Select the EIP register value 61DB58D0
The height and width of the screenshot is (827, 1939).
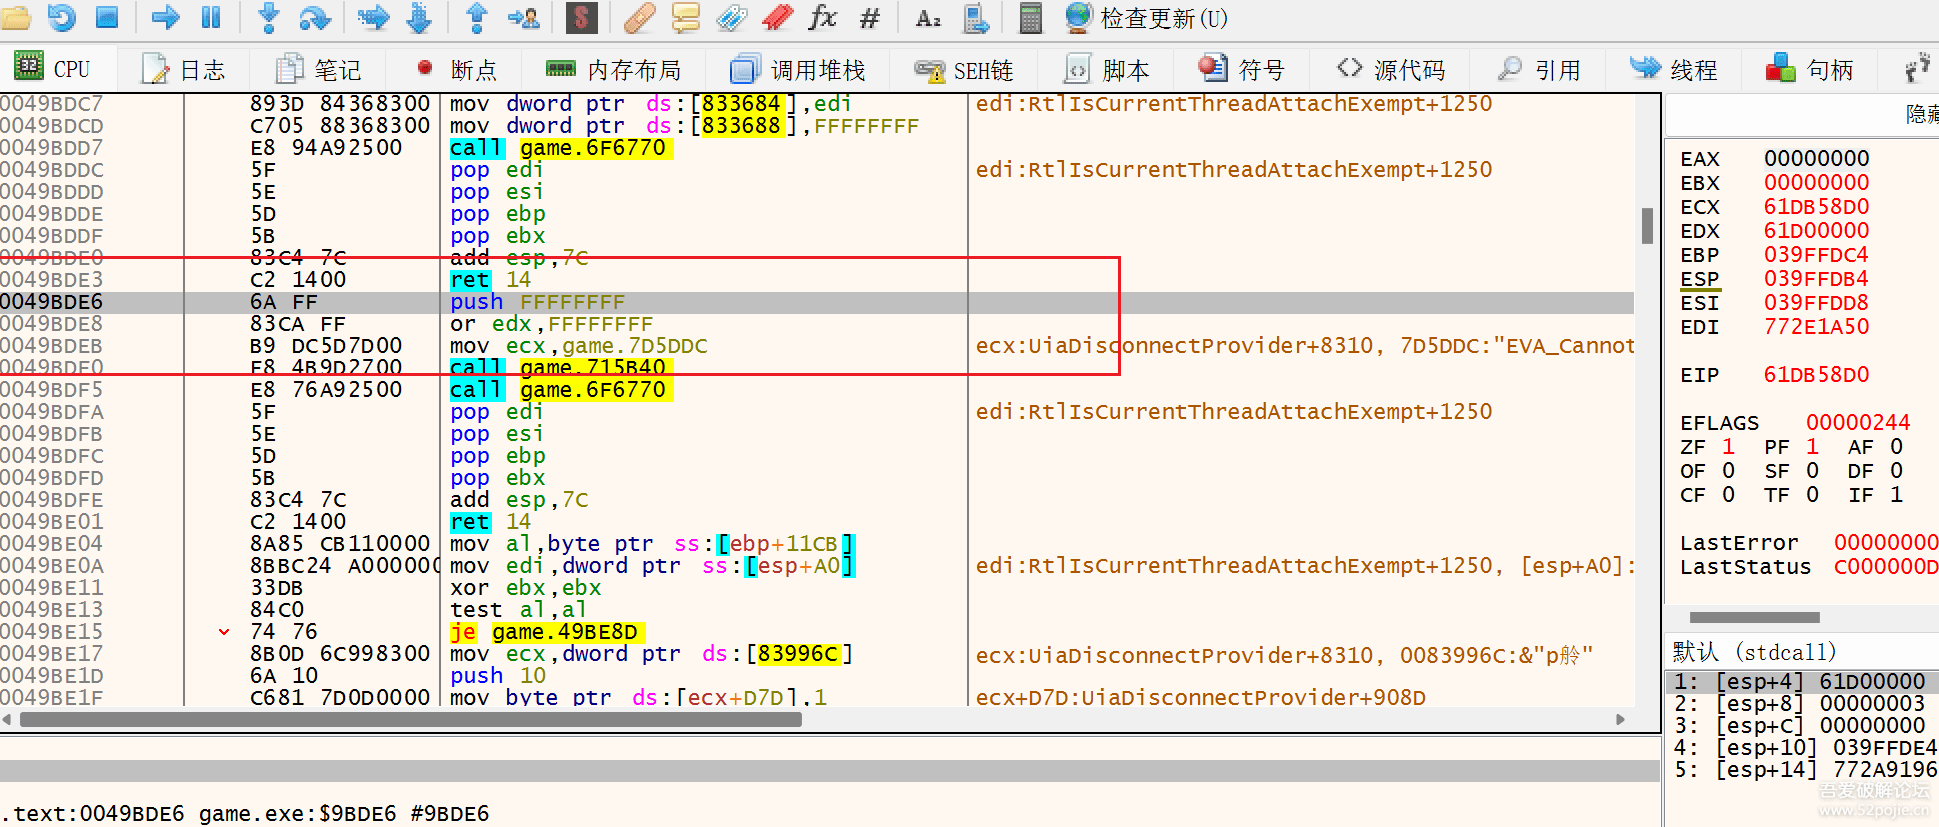pos(1816,375)
